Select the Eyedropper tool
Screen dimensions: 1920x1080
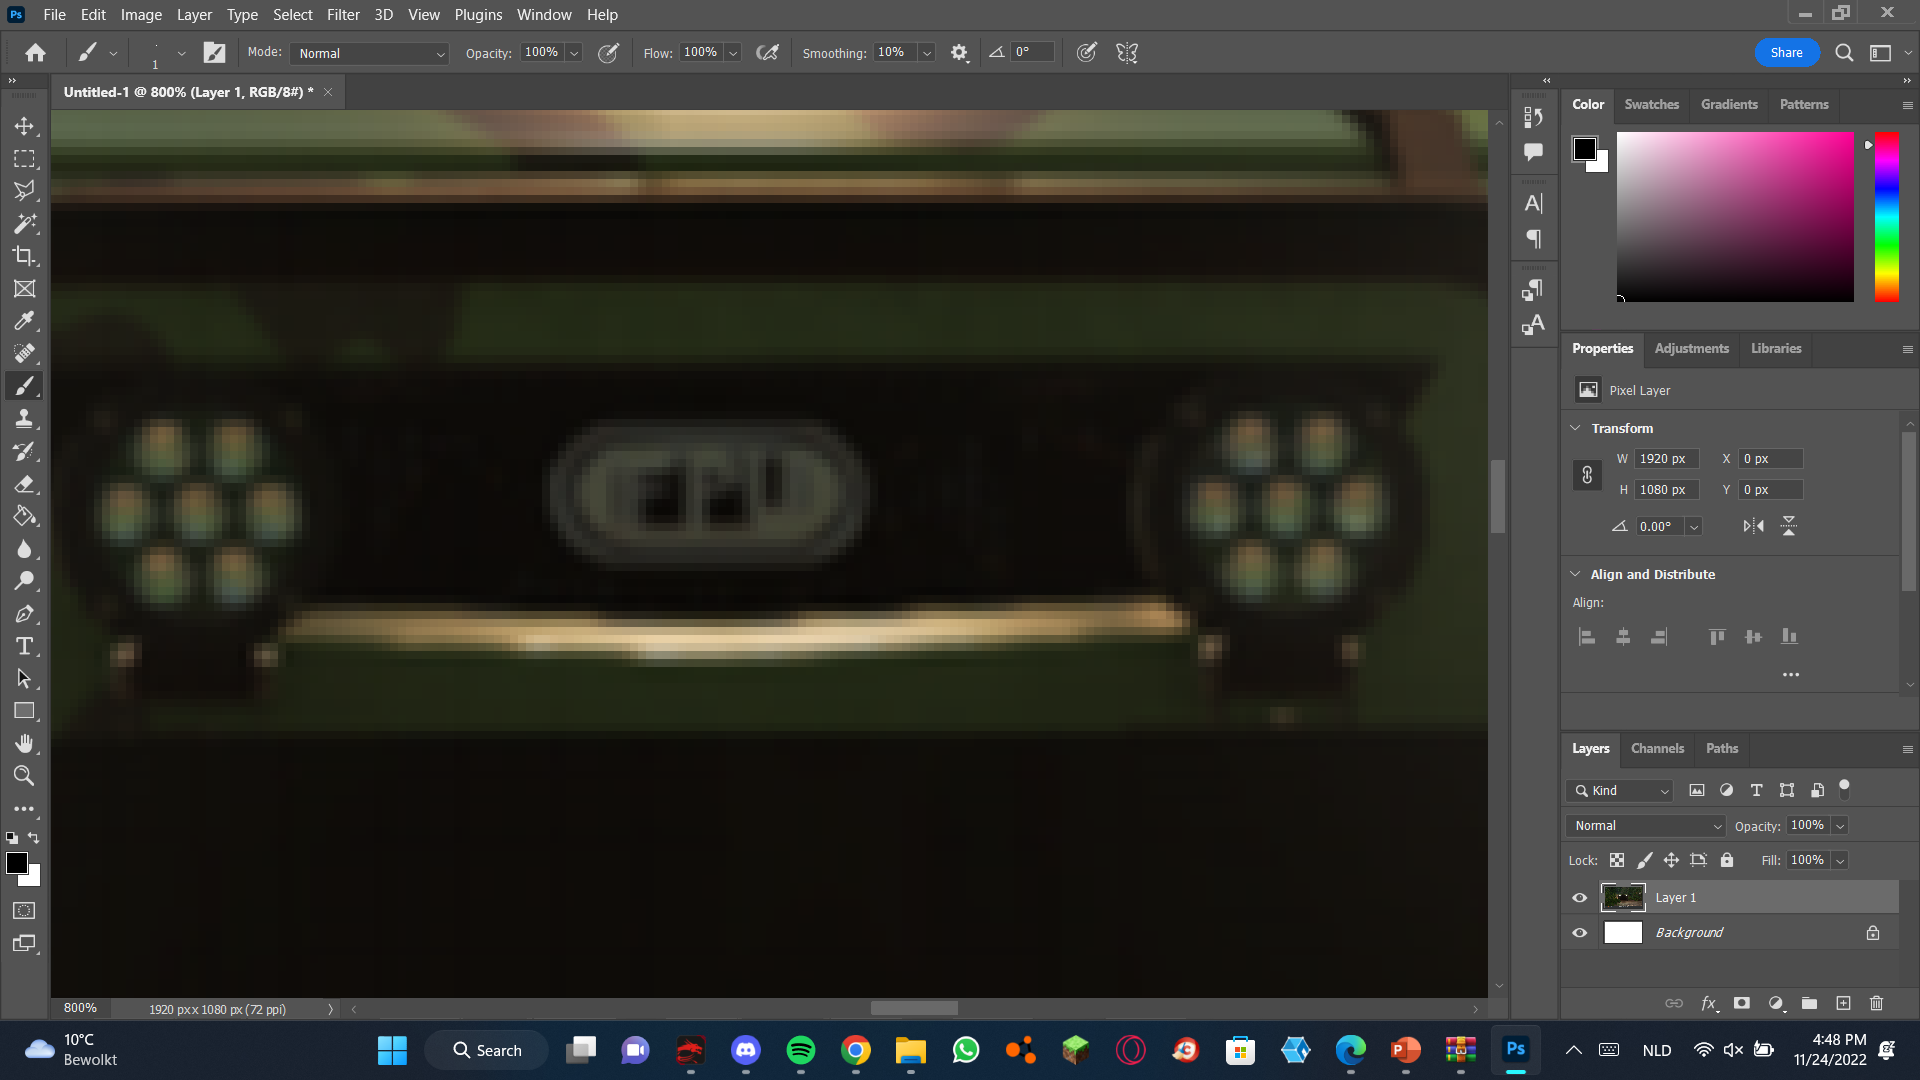(x=24, y=321)
